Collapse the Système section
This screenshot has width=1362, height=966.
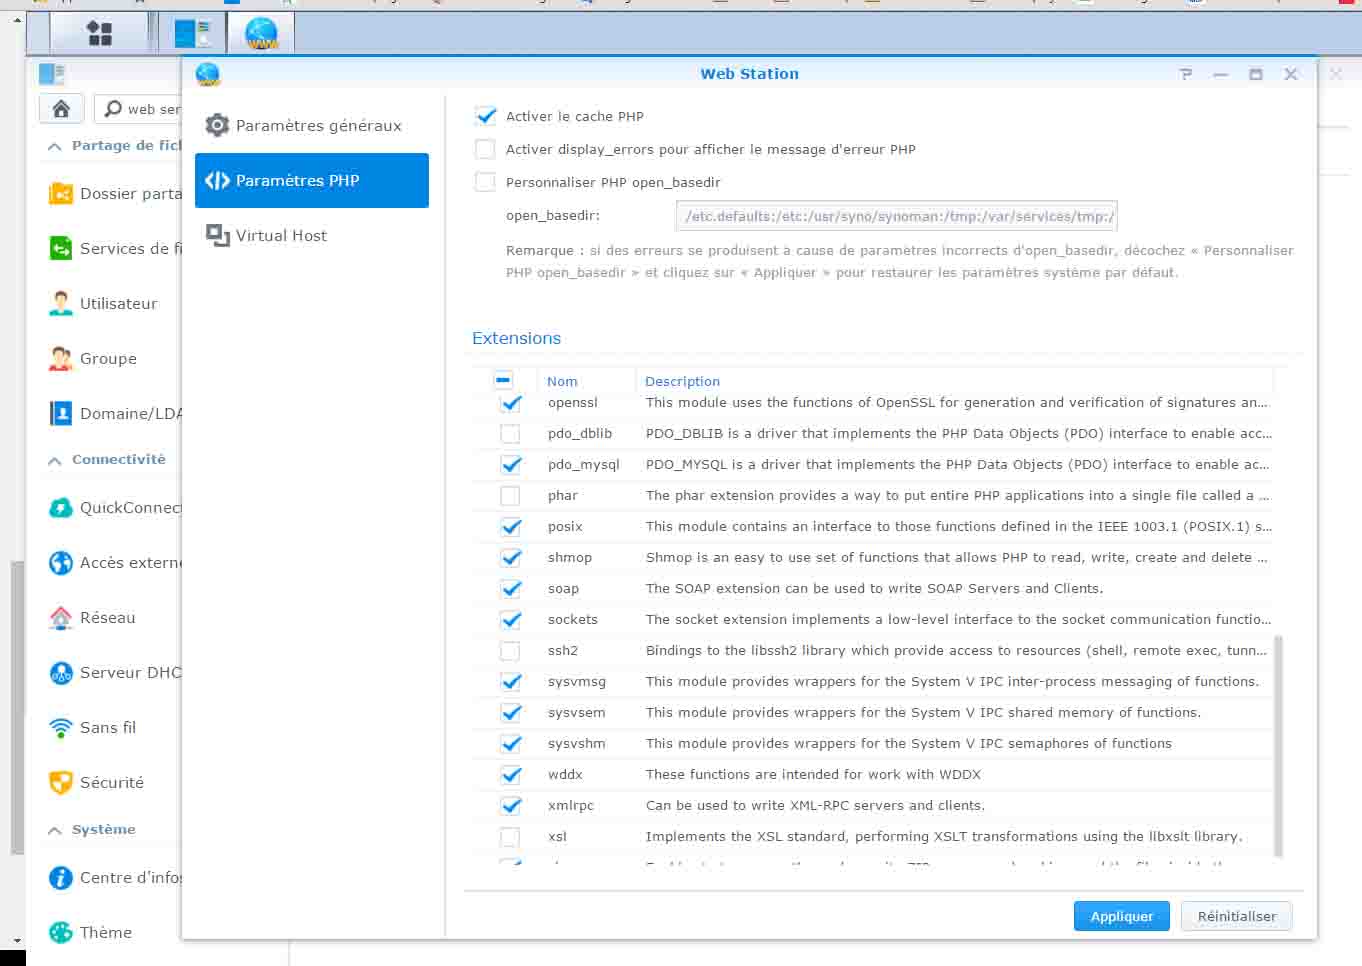point(55,830)
